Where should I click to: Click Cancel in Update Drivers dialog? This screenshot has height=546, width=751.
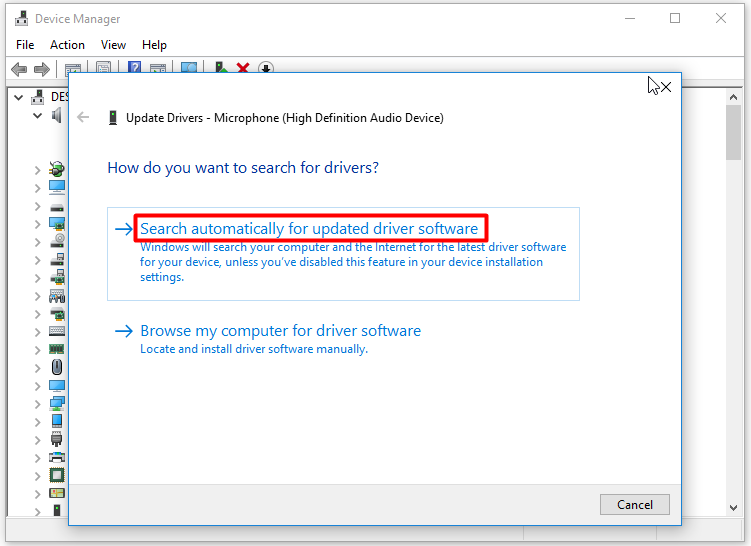click(635, 505)
